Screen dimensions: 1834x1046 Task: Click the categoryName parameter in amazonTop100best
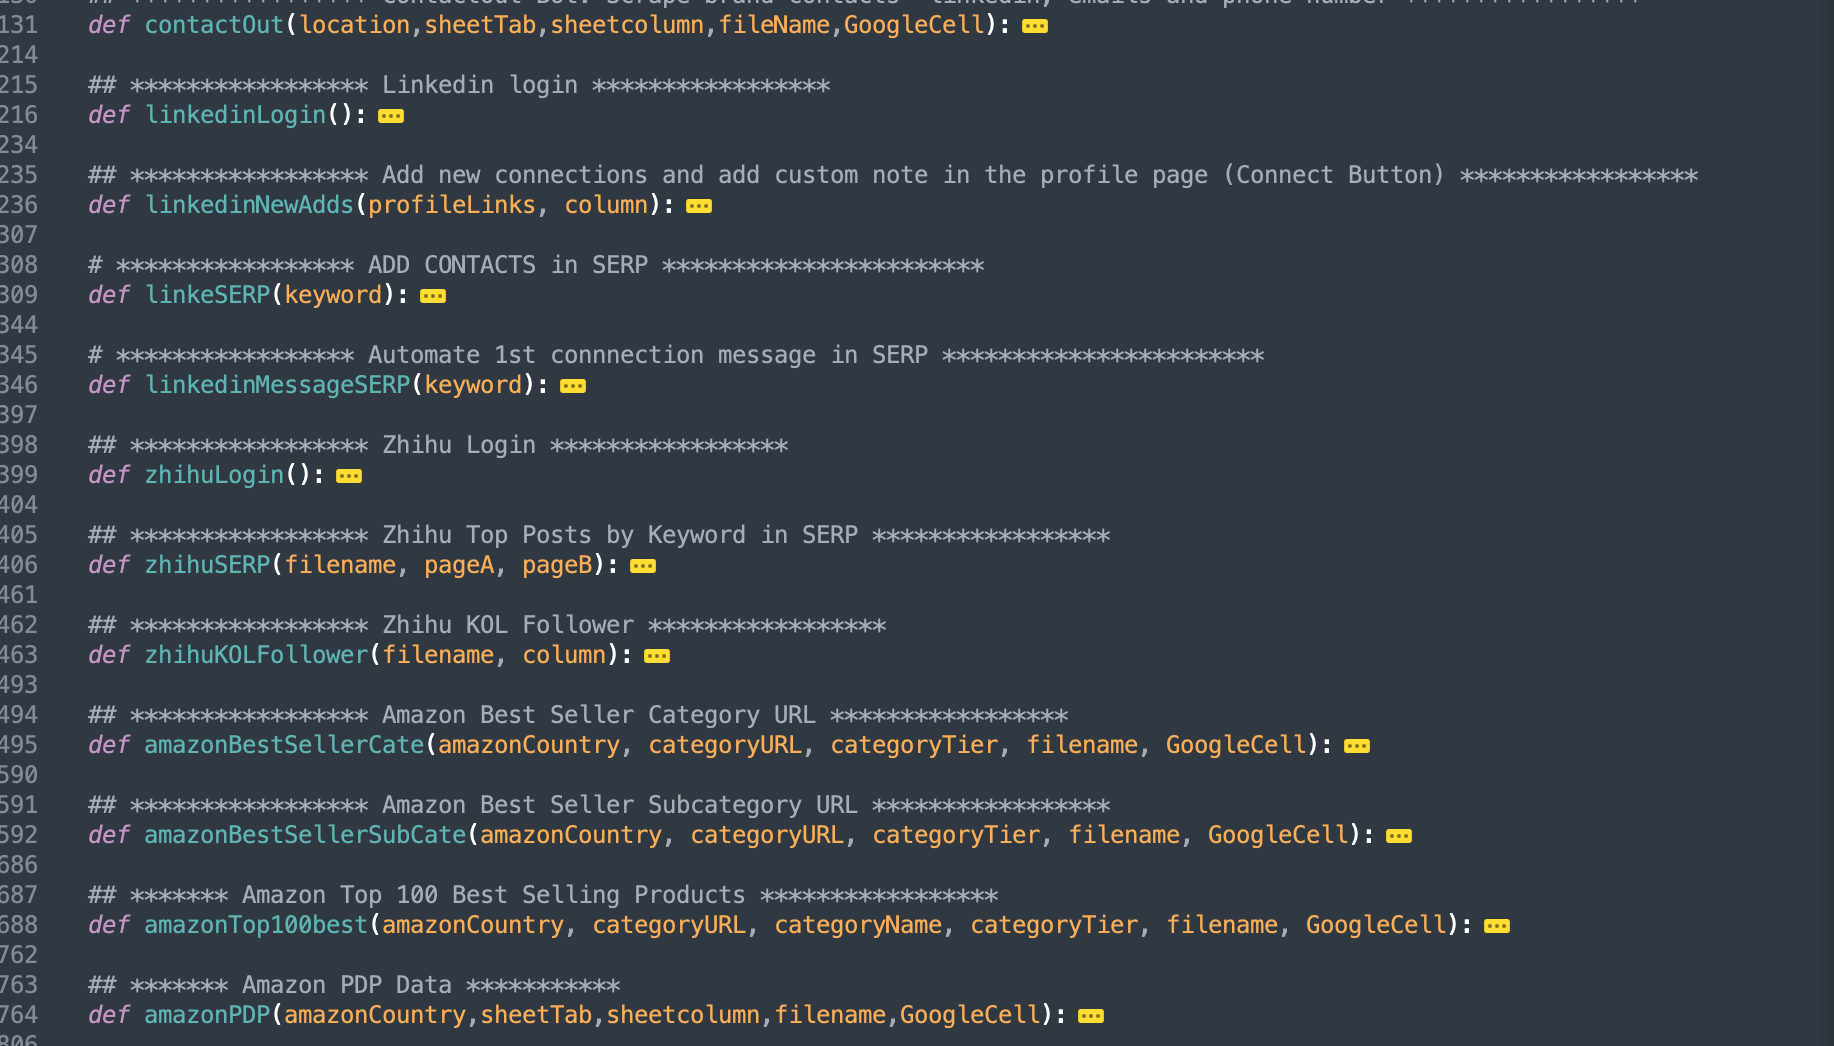pos(858,925)
